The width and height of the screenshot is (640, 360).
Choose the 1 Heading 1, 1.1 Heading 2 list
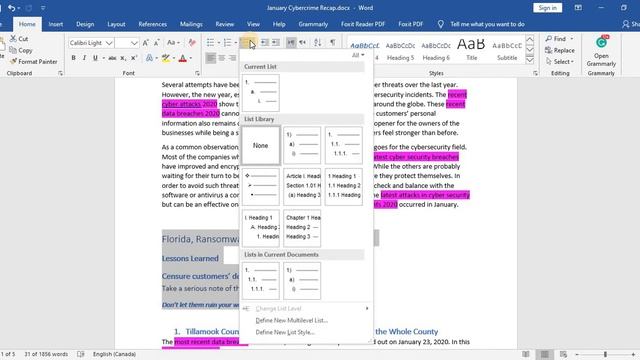pyautogui.click(x=344, y=187)
